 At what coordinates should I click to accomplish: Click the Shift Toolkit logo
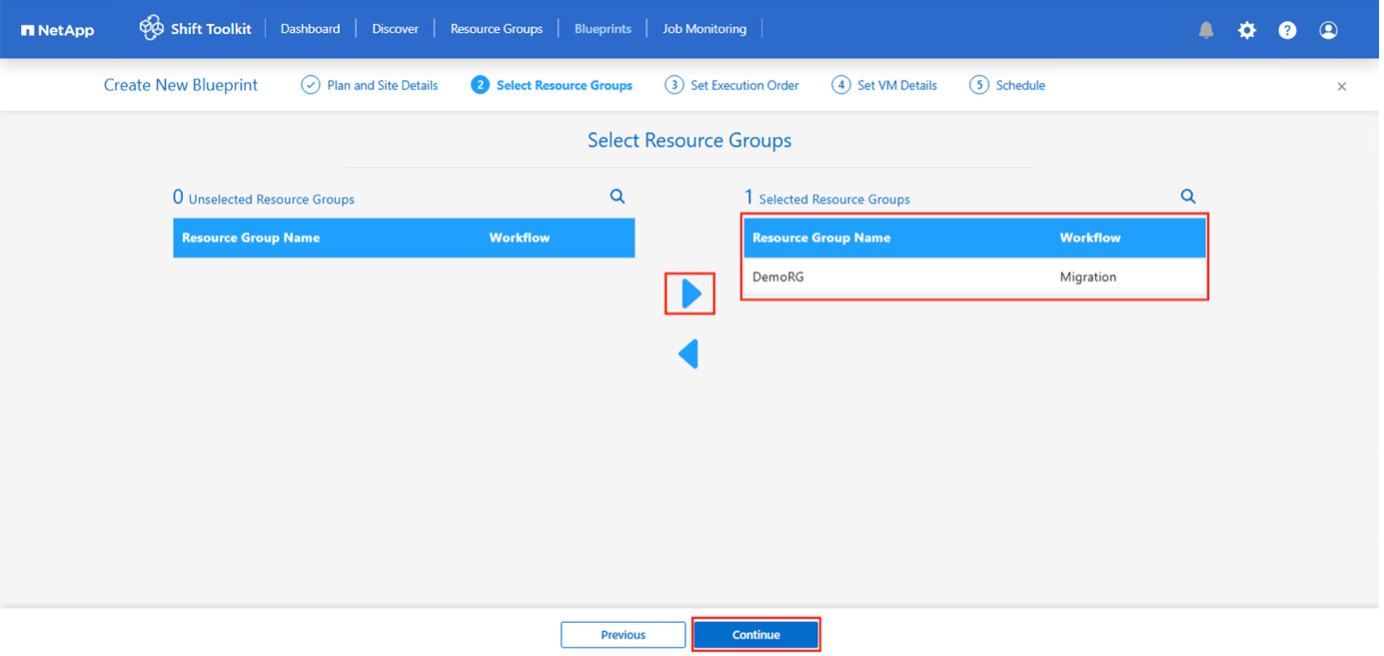(x=195, y=29)
